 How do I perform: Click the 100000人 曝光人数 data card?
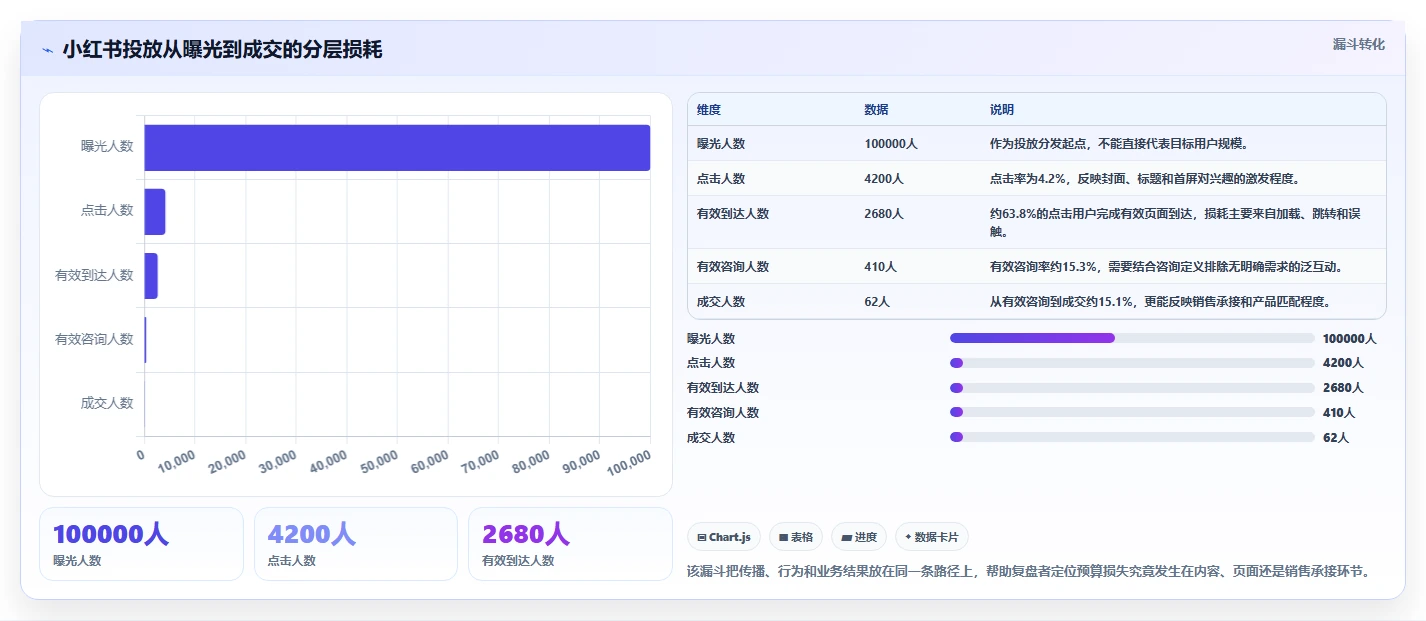(141, 544)
